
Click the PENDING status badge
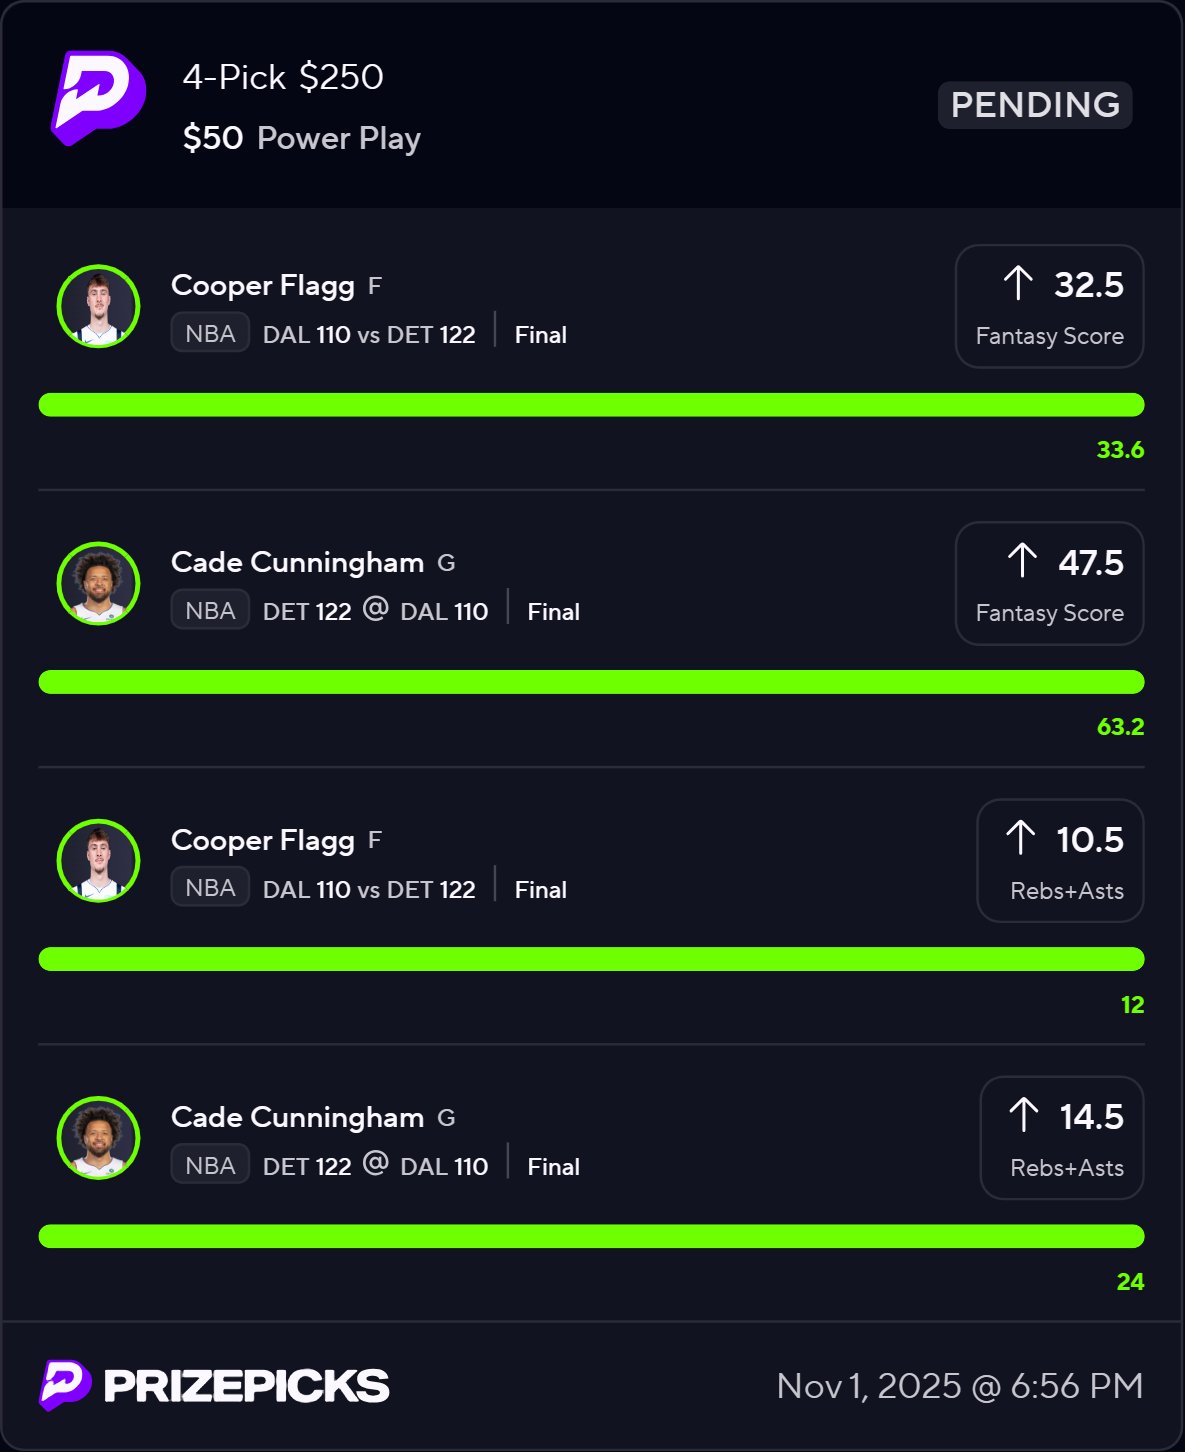[x=1035, y=105]
